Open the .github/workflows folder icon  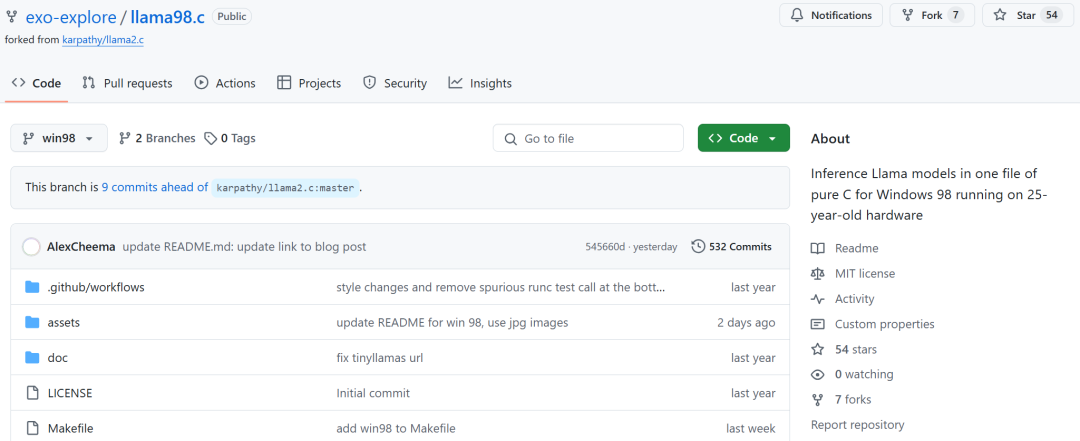pos(32,287)
